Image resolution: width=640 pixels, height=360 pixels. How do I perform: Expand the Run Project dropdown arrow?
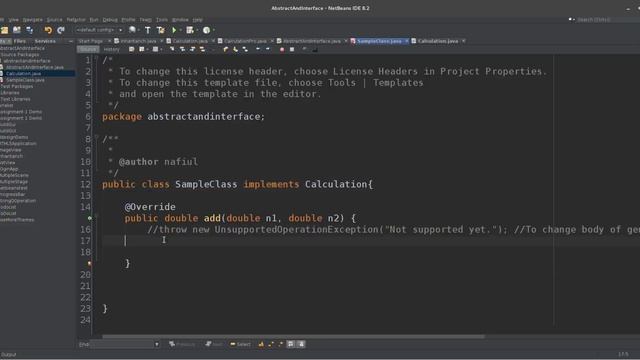point(180,30)
